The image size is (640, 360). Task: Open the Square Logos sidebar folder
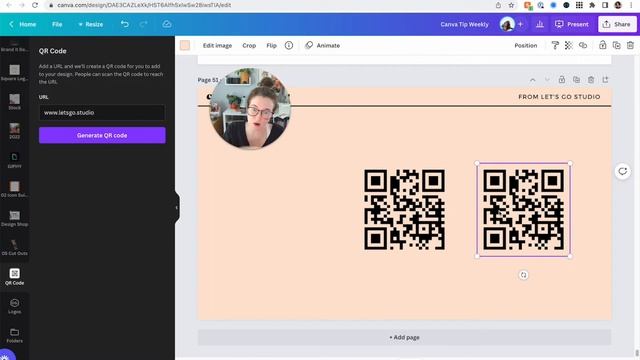[x=14, y=73]
